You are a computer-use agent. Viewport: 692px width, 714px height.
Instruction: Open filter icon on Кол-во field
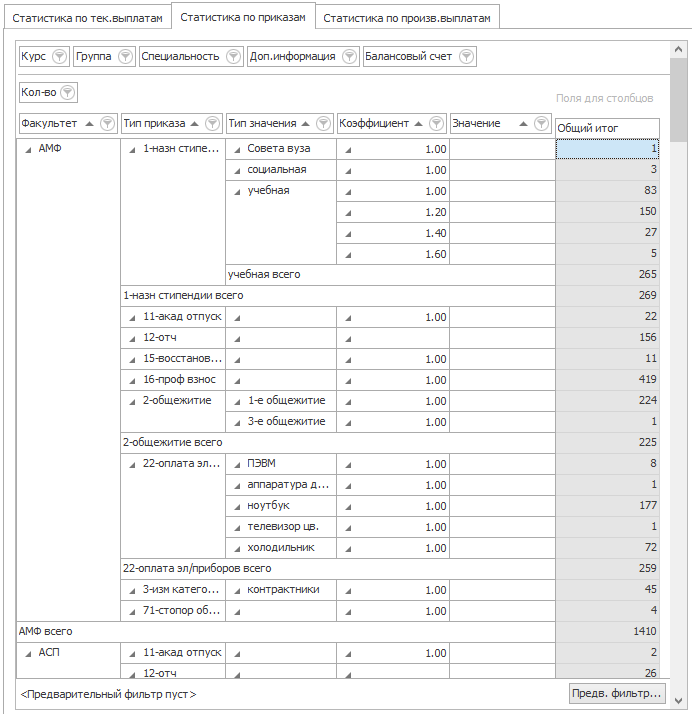click(x=67, y=92)
